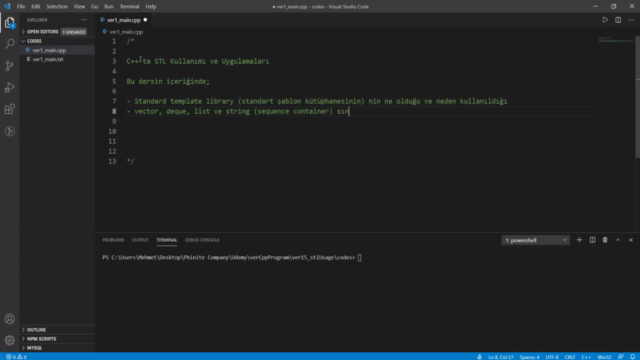The width and height of the screenshot is (640, 360).
Task: Open the Search view in activity bar
Action: tap(9, 44)
